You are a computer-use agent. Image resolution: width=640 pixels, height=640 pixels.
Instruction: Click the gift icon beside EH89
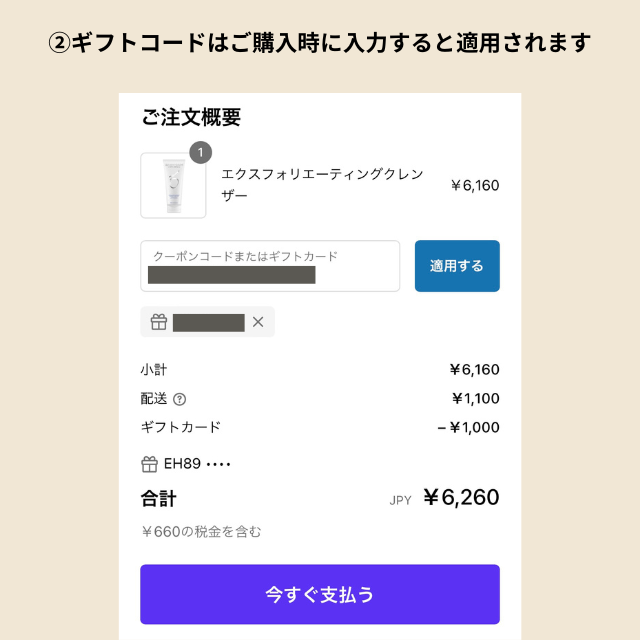[x=149, y=464]
